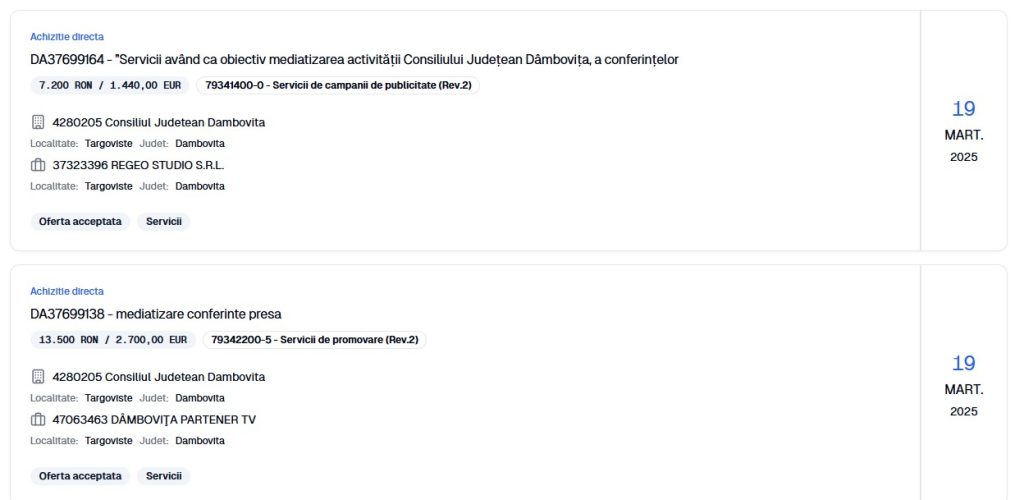Viewport: 1024px width, 500px height.
Task: Click the 19 MART. 2025 date on DA37699164 card
Action: (963, 130)
